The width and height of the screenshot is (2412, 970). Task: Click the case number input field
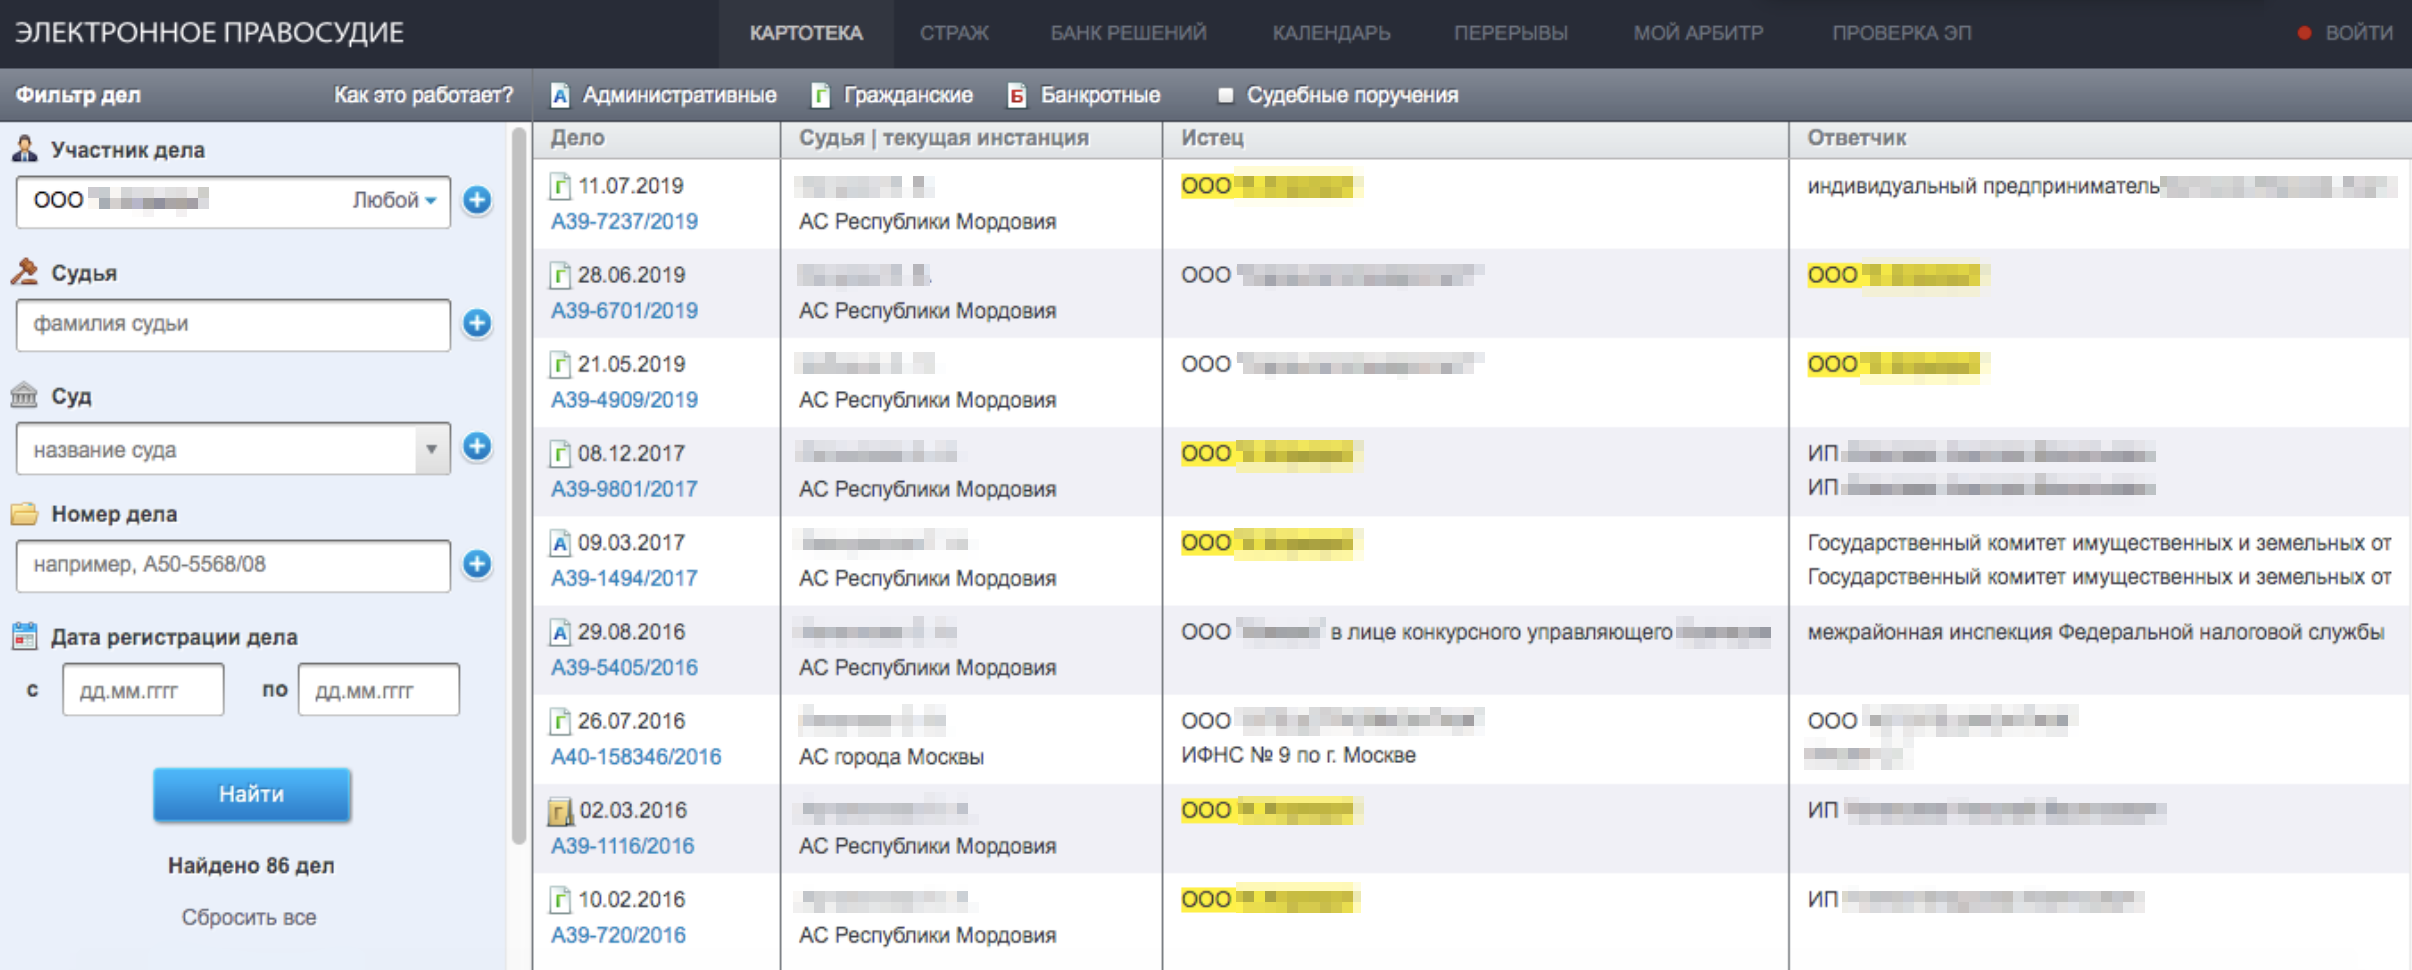click(233, 565)
